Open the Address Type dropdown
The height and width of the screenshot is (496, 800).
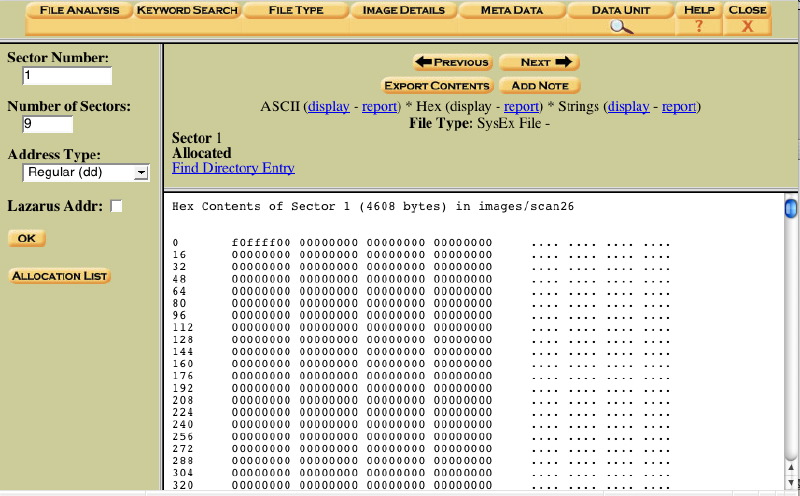(86, 172)
